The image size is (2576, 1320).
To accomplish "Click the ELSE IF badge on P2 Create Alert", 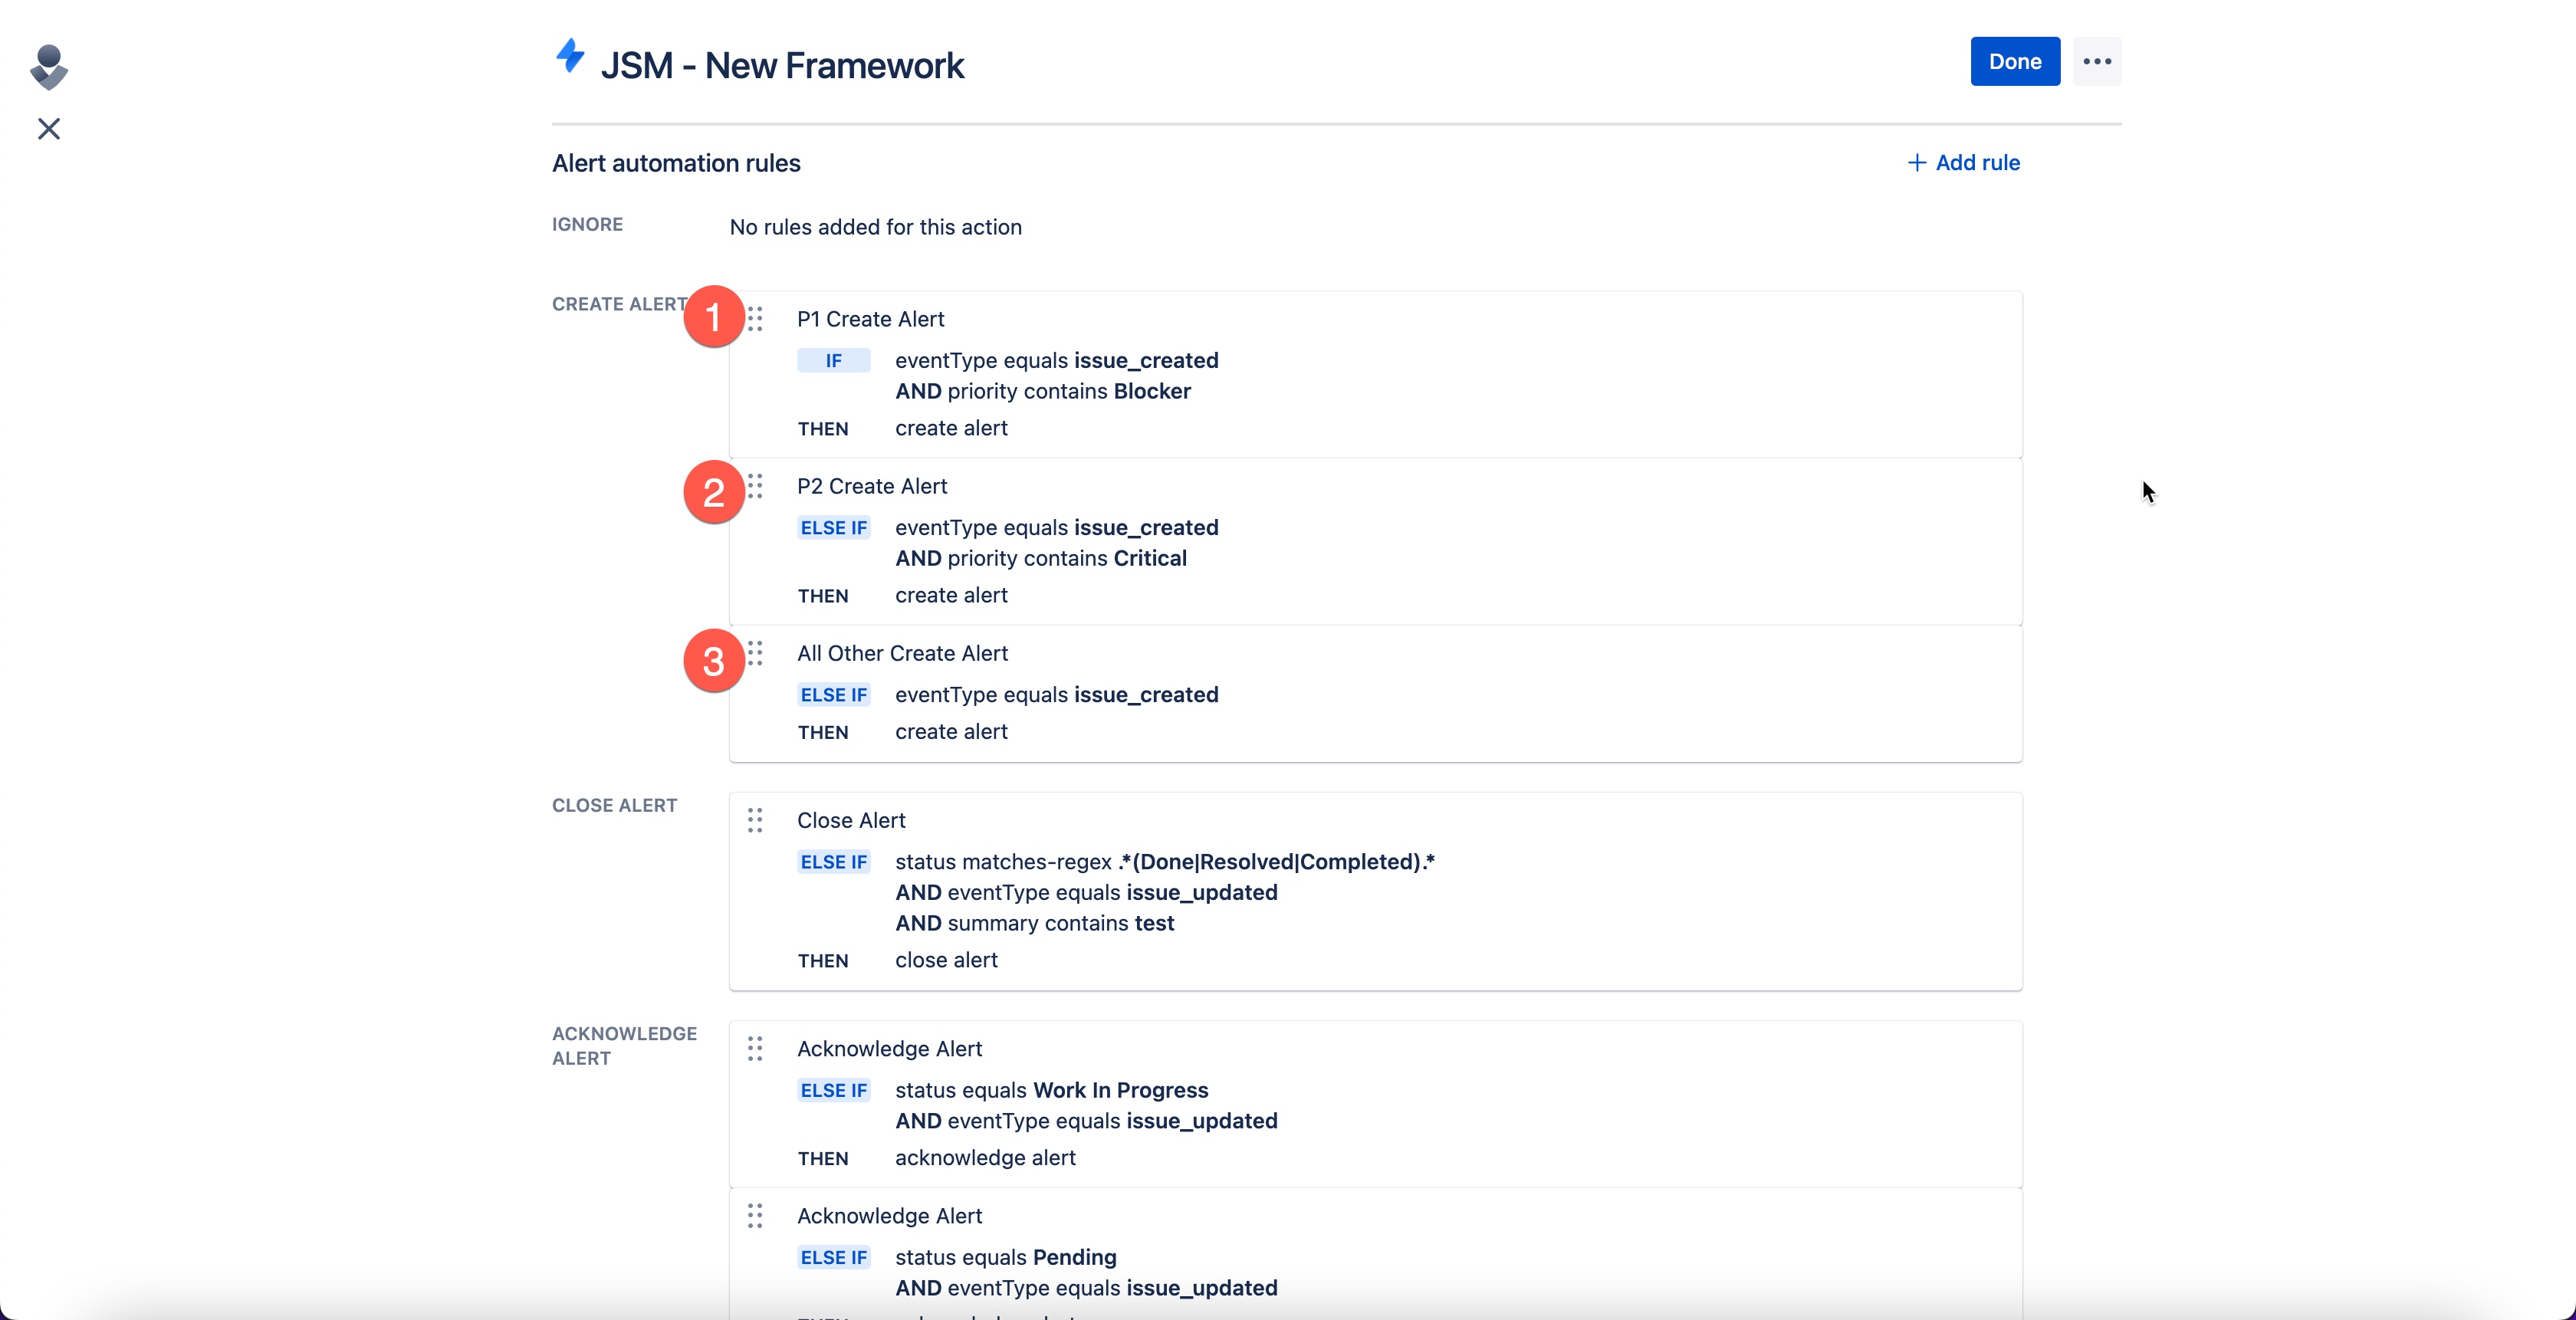I will pyautogui.click(x=833, y=527).
